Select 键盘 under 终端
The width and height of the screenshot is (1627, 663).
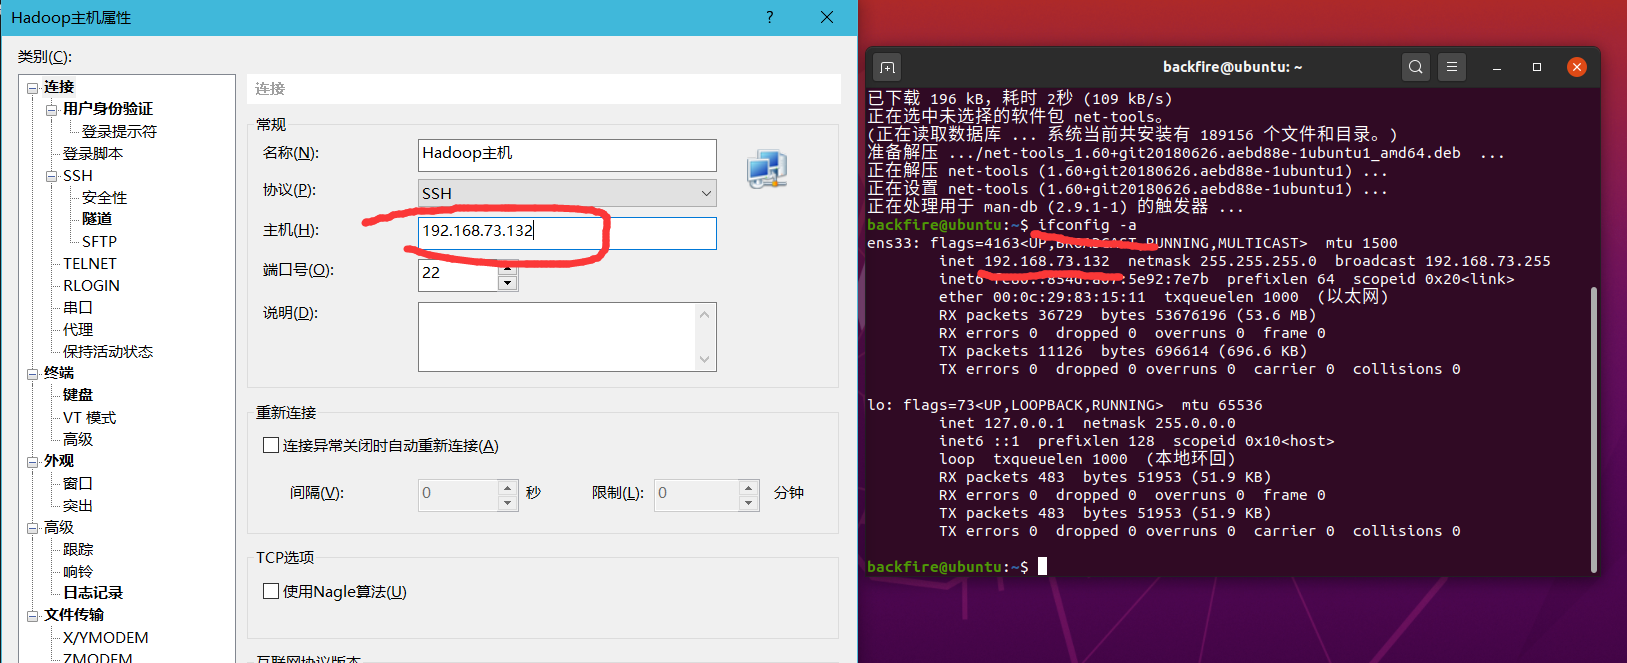coord(78,396)
